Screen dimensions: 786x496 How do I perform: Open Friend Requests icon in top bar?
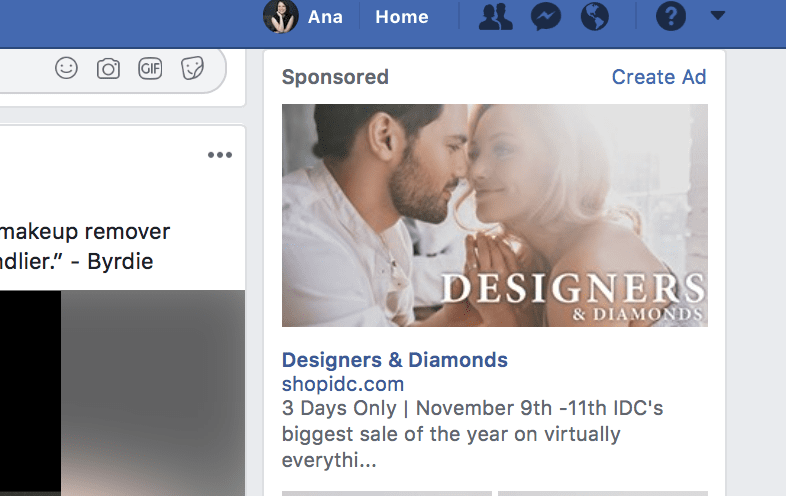[495, 17]
